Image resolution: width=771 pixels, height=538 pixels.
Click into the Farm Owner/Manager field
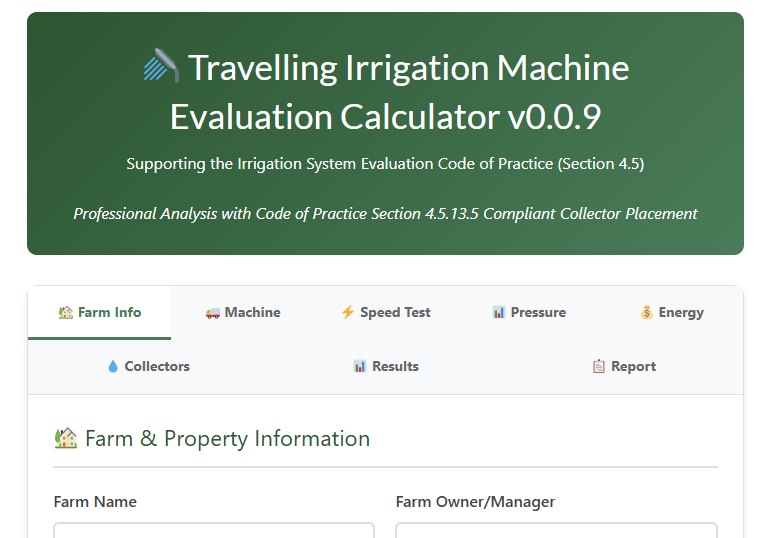tap(556, 530)
